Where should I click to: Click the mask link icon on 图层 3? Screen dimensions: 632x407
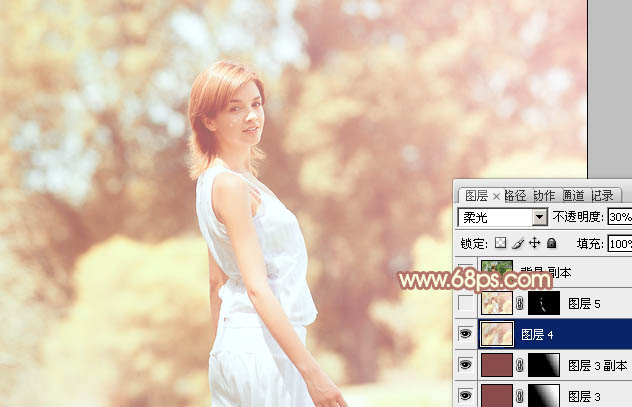[x=520, y=395]
